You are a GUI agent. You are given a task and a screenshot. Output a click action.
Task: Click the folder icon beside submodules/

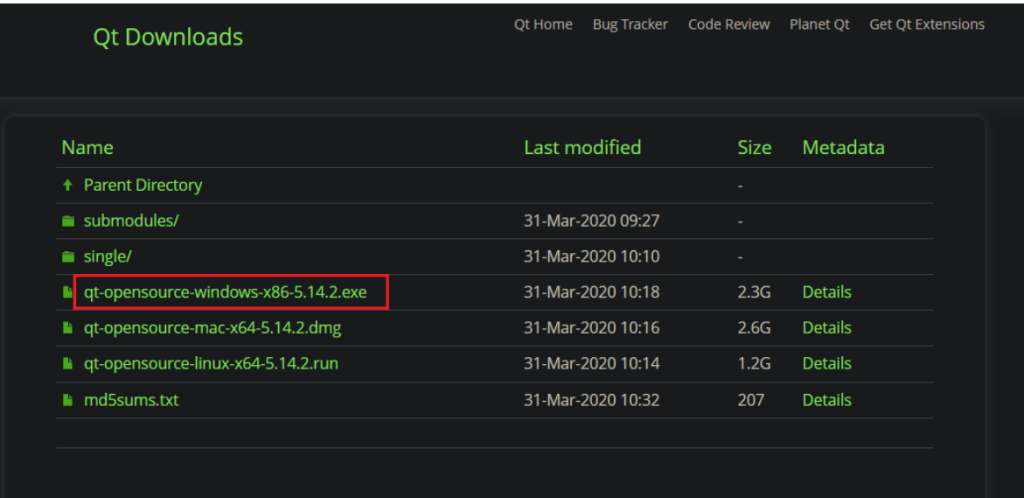tap(68, 221)
